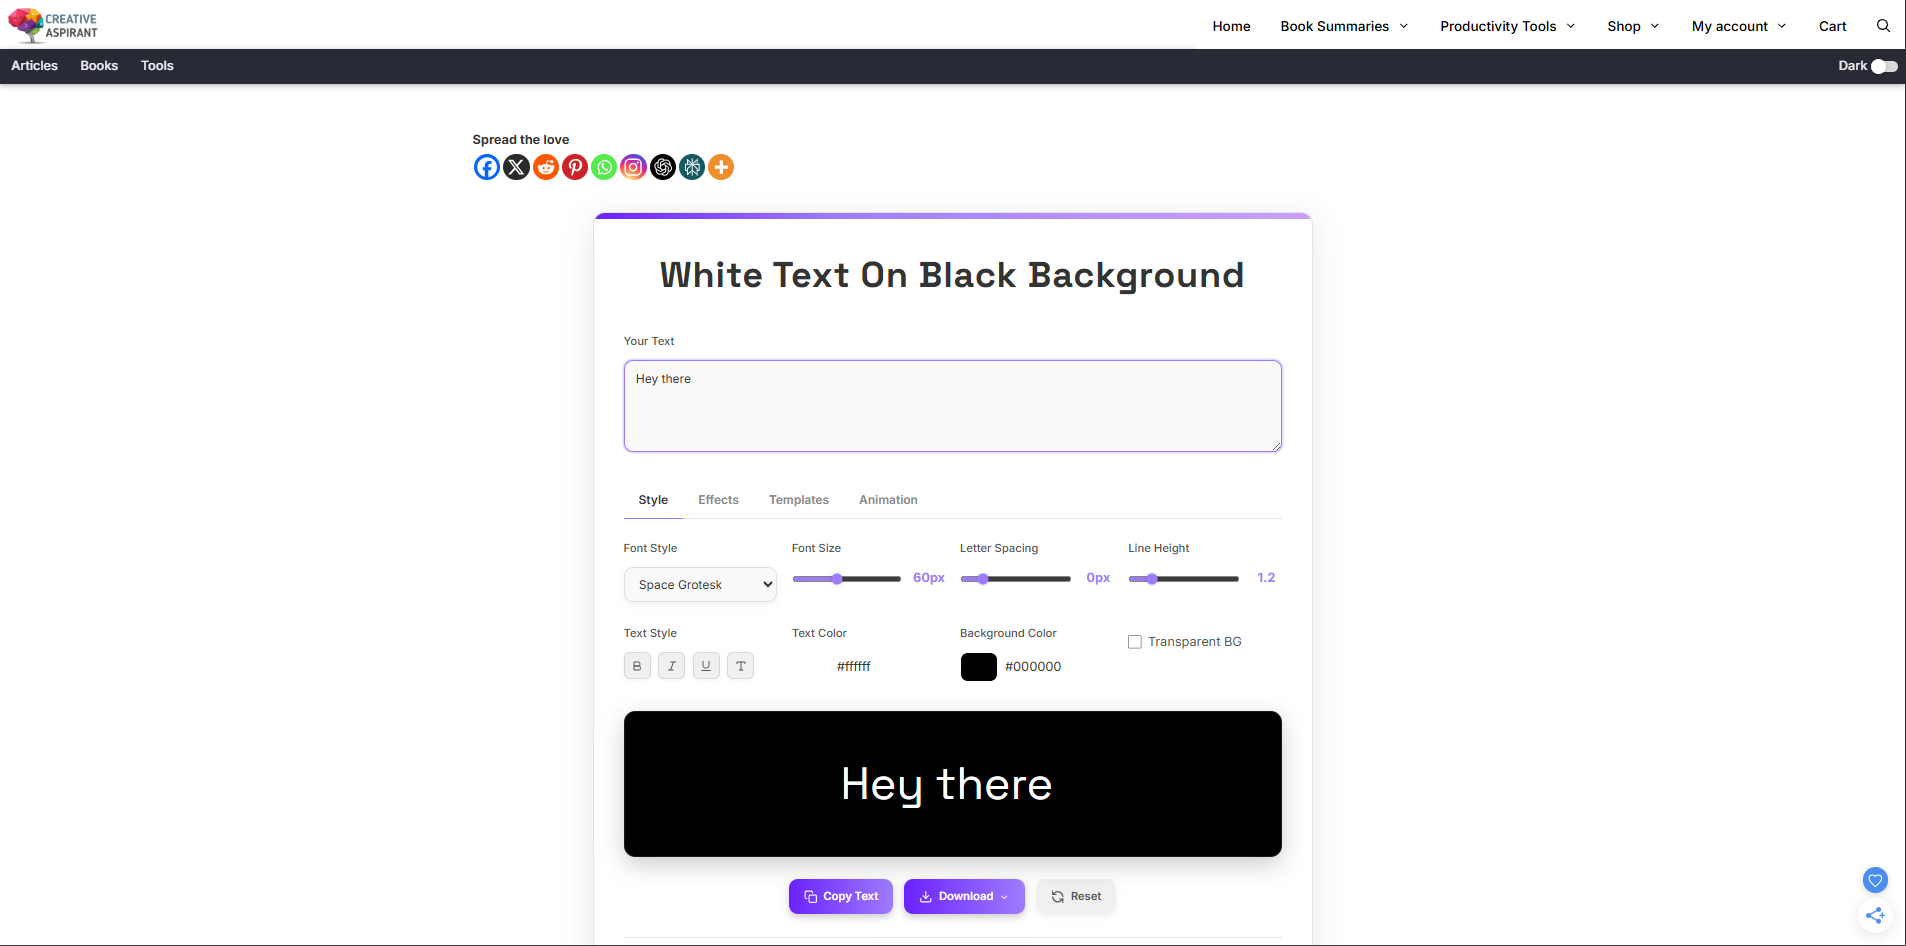Open the Background Color swatch
The width and height of the screenshot is (1906, 946).
[x=978, y=666]
